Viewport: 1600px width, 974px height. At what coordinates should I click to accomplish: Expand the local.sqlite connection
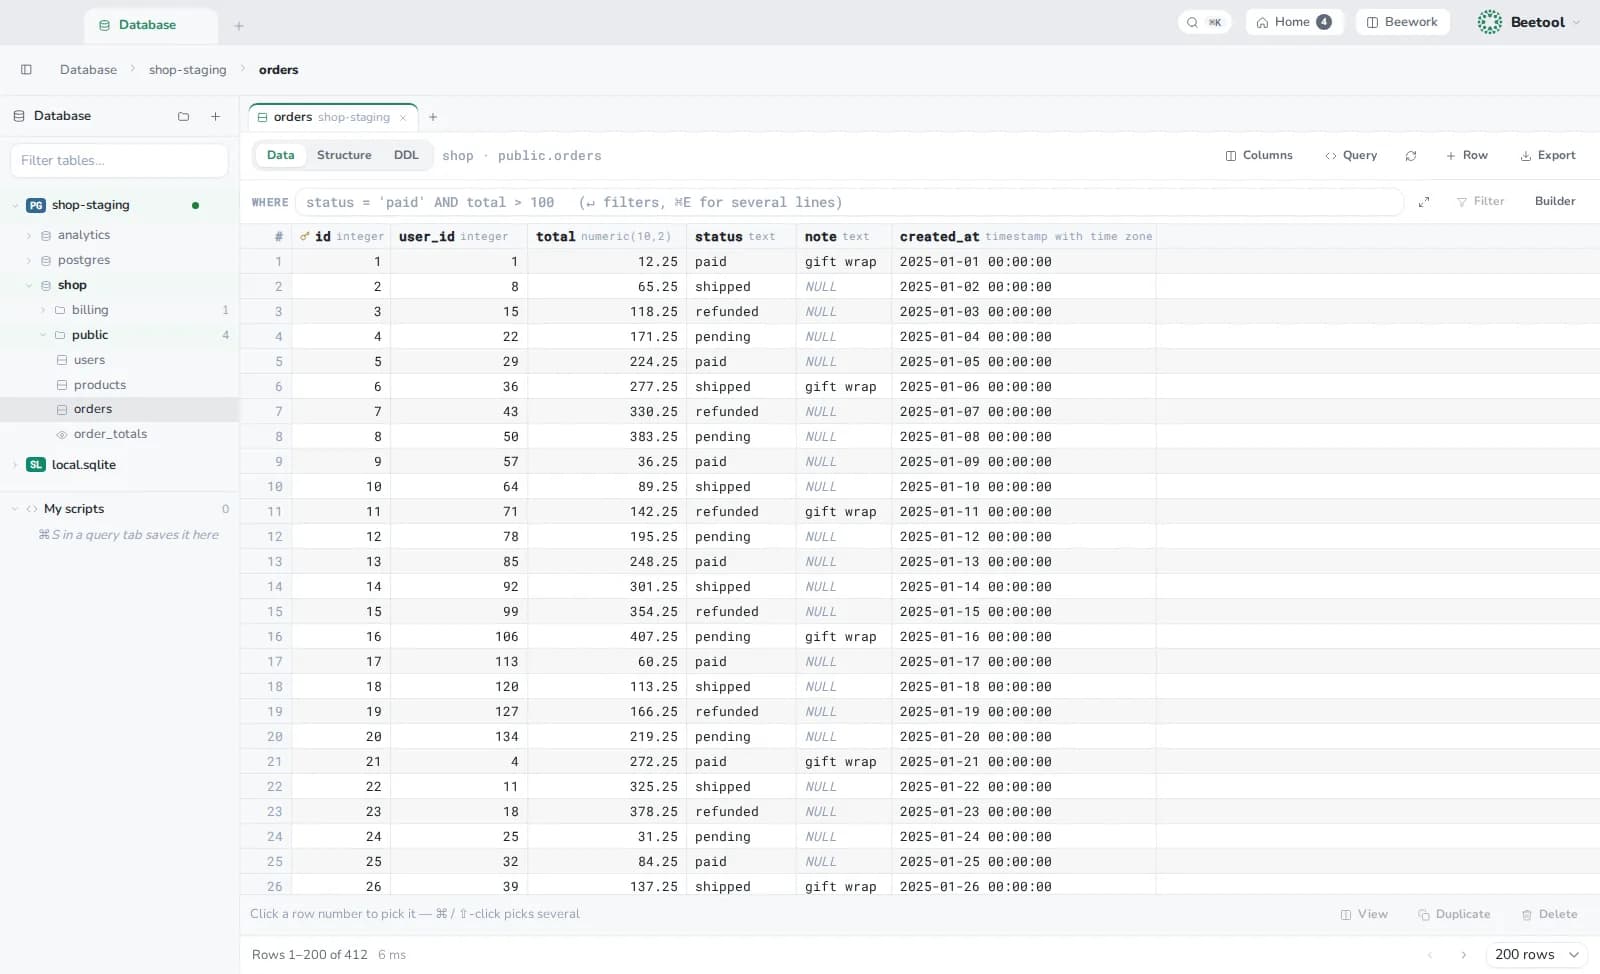[15, 465]
